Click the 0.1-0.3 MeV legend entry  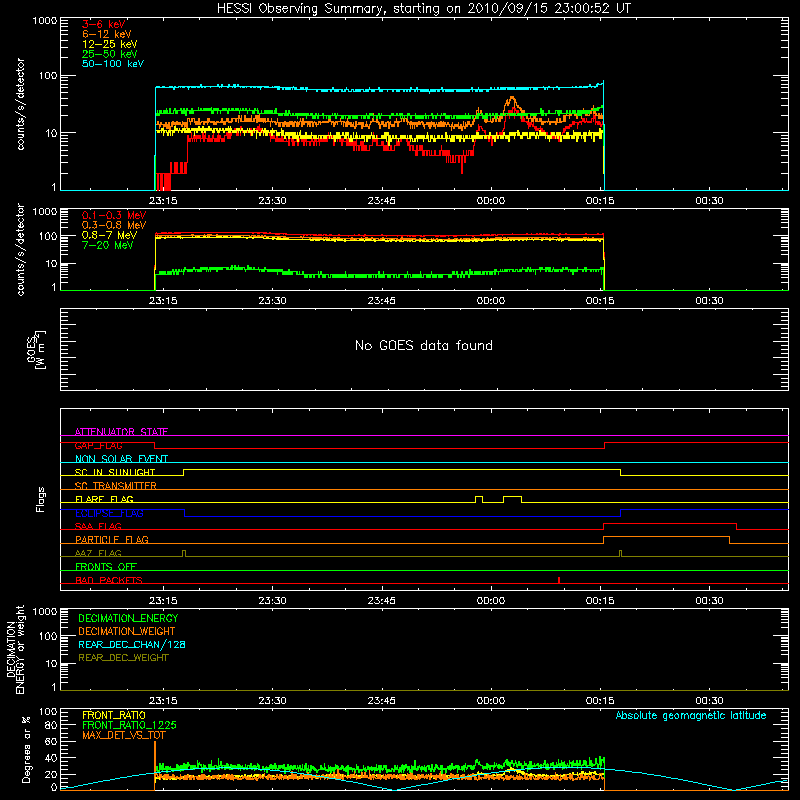pos(114,215)
